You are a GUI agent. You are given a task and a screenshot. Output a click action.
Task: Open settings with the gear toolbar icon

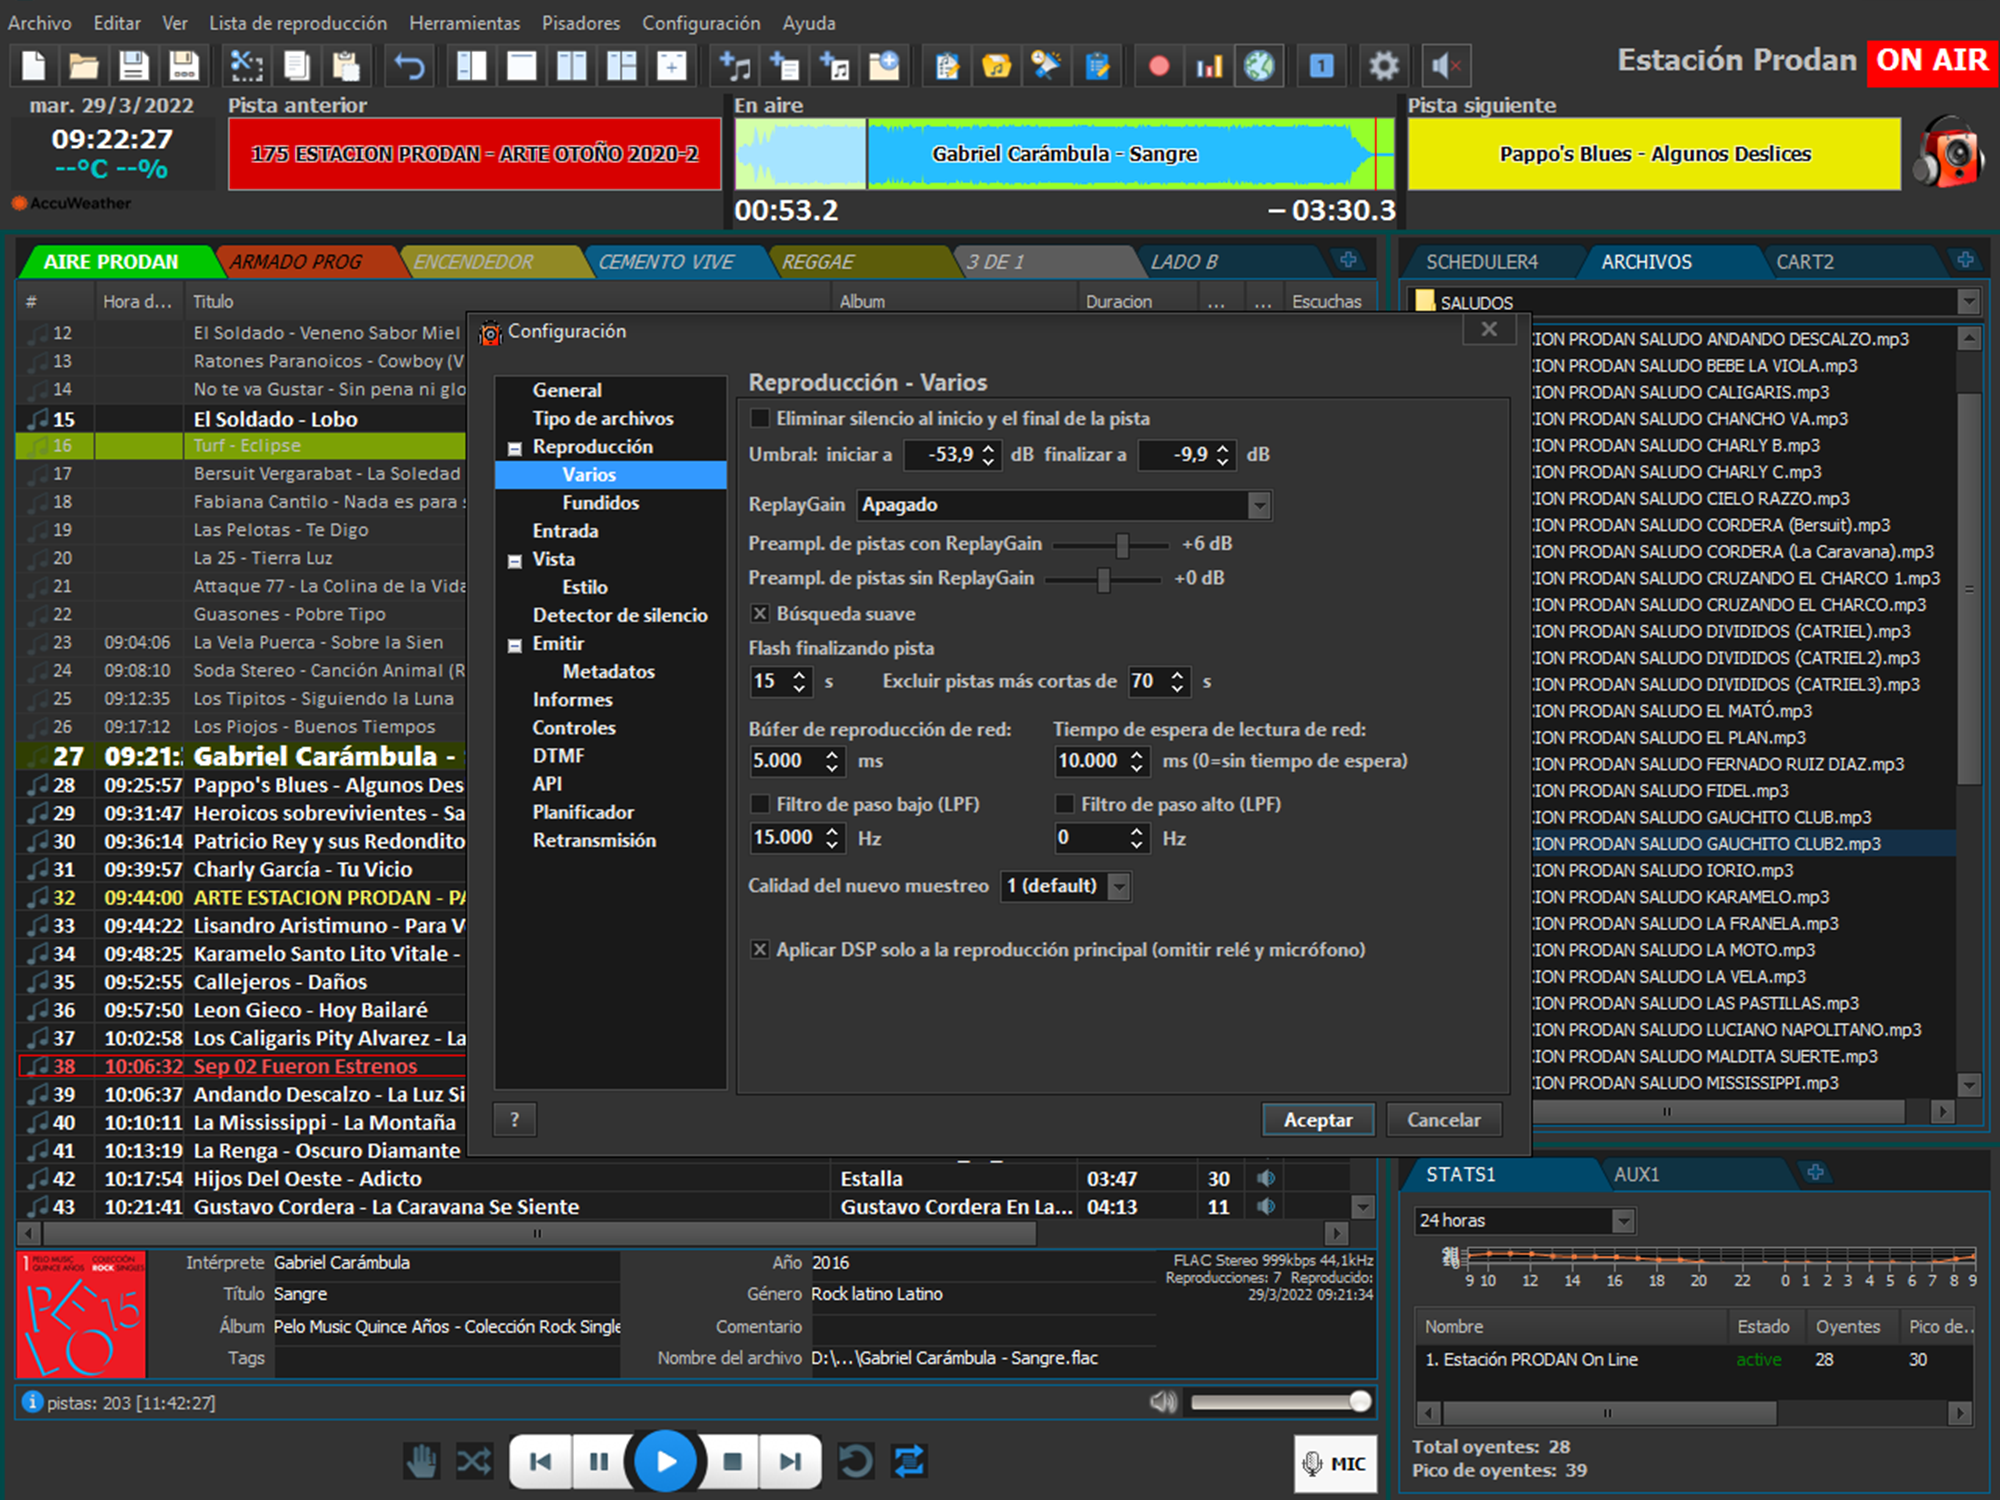[x=1384, y=66]
